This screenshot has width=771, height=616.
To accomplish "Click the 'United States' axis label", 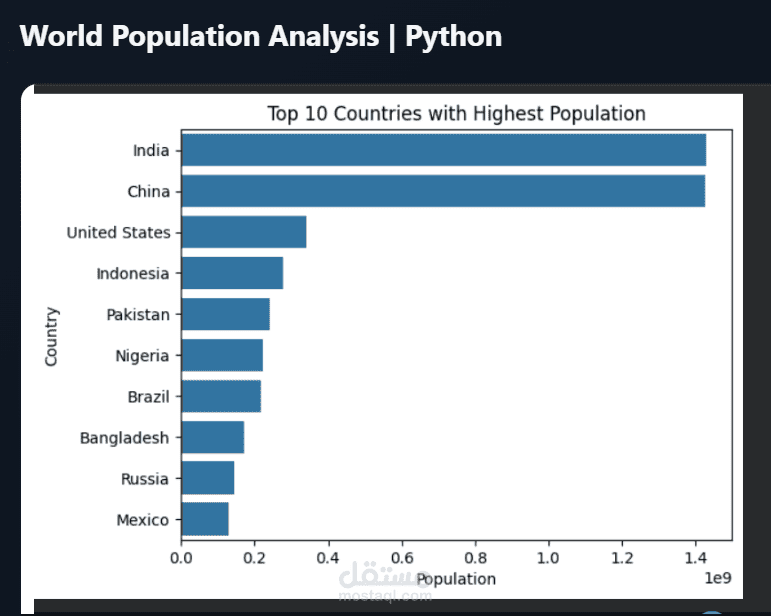I will 119,233.
